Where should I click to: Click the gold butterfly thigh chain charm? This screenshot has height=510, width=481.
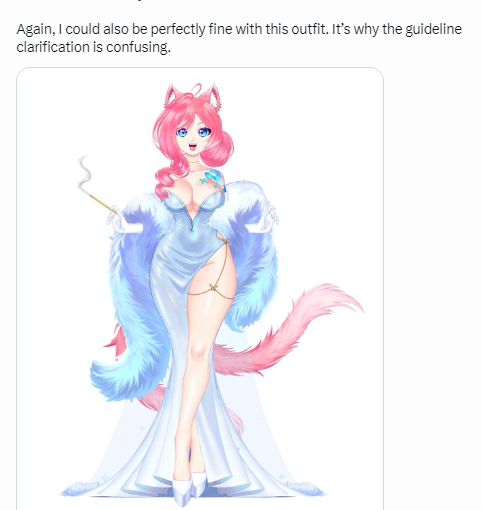(213, 287)
